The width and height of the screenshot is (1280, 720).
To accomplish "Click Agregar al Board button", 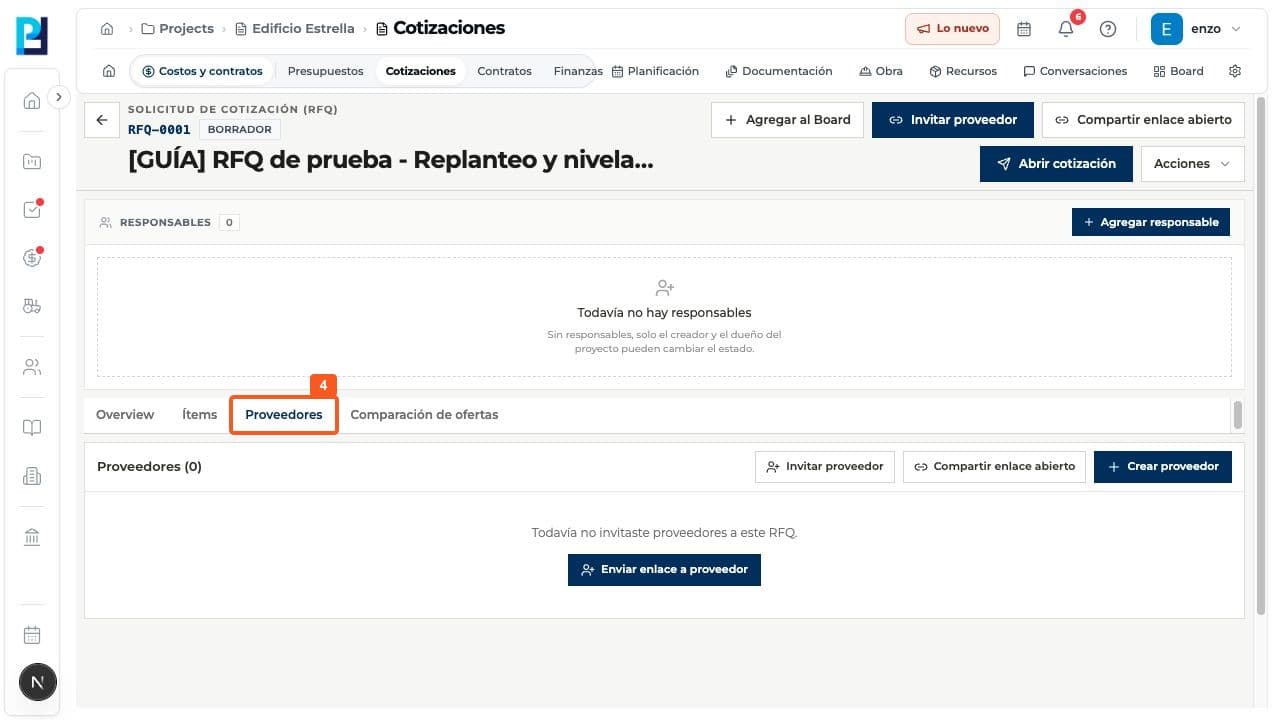I will (787, 119).
